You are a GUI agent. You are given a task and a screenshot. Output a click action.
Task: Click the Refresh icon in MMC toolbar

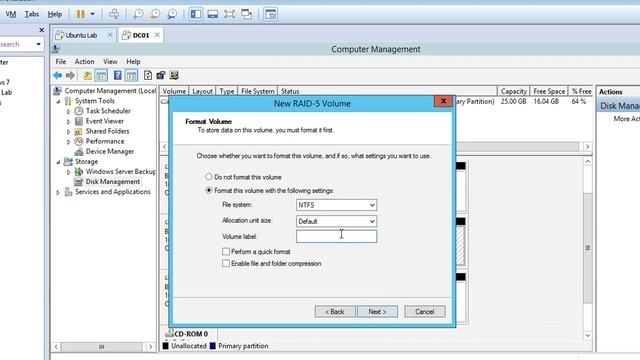click(148, 76)
